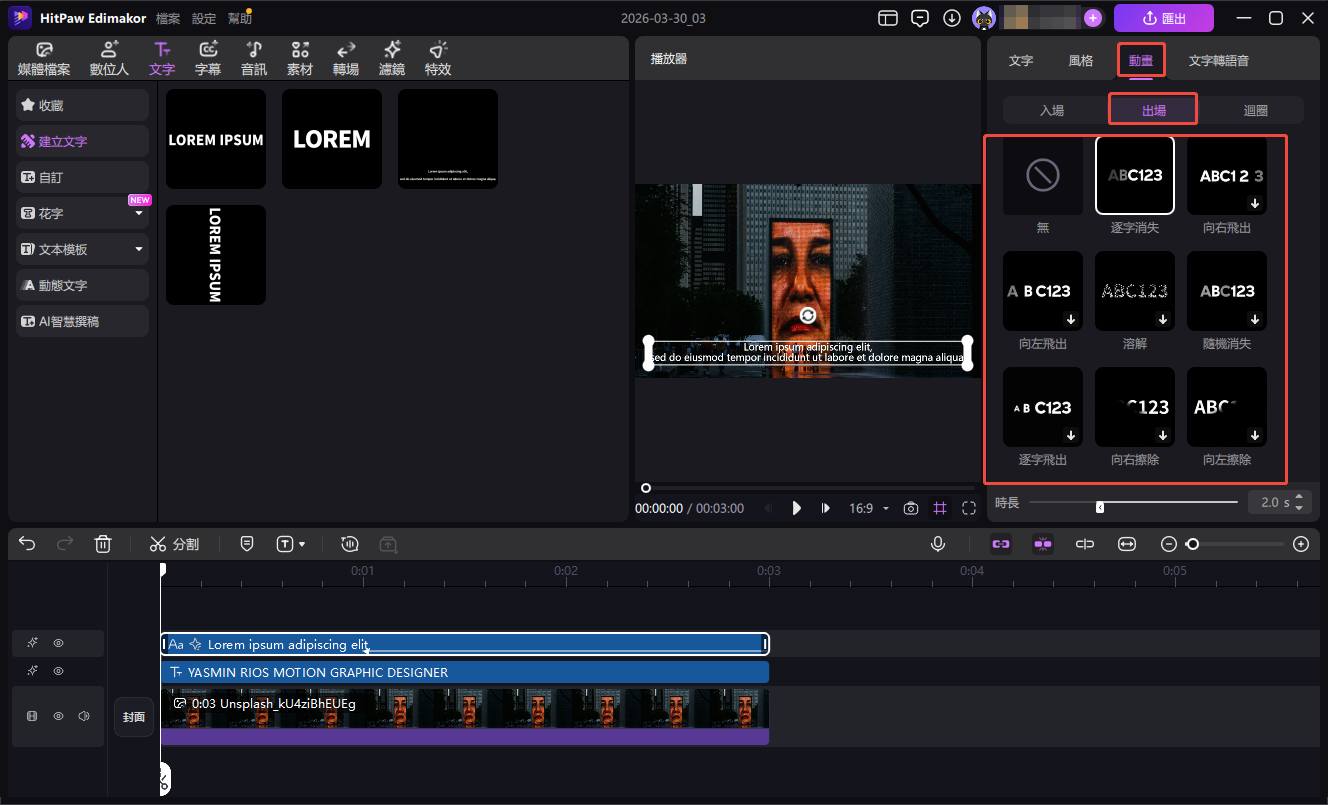1328x805 pixels.
Task: Enter fullscreen preview in the player
Action: [968, 508]
